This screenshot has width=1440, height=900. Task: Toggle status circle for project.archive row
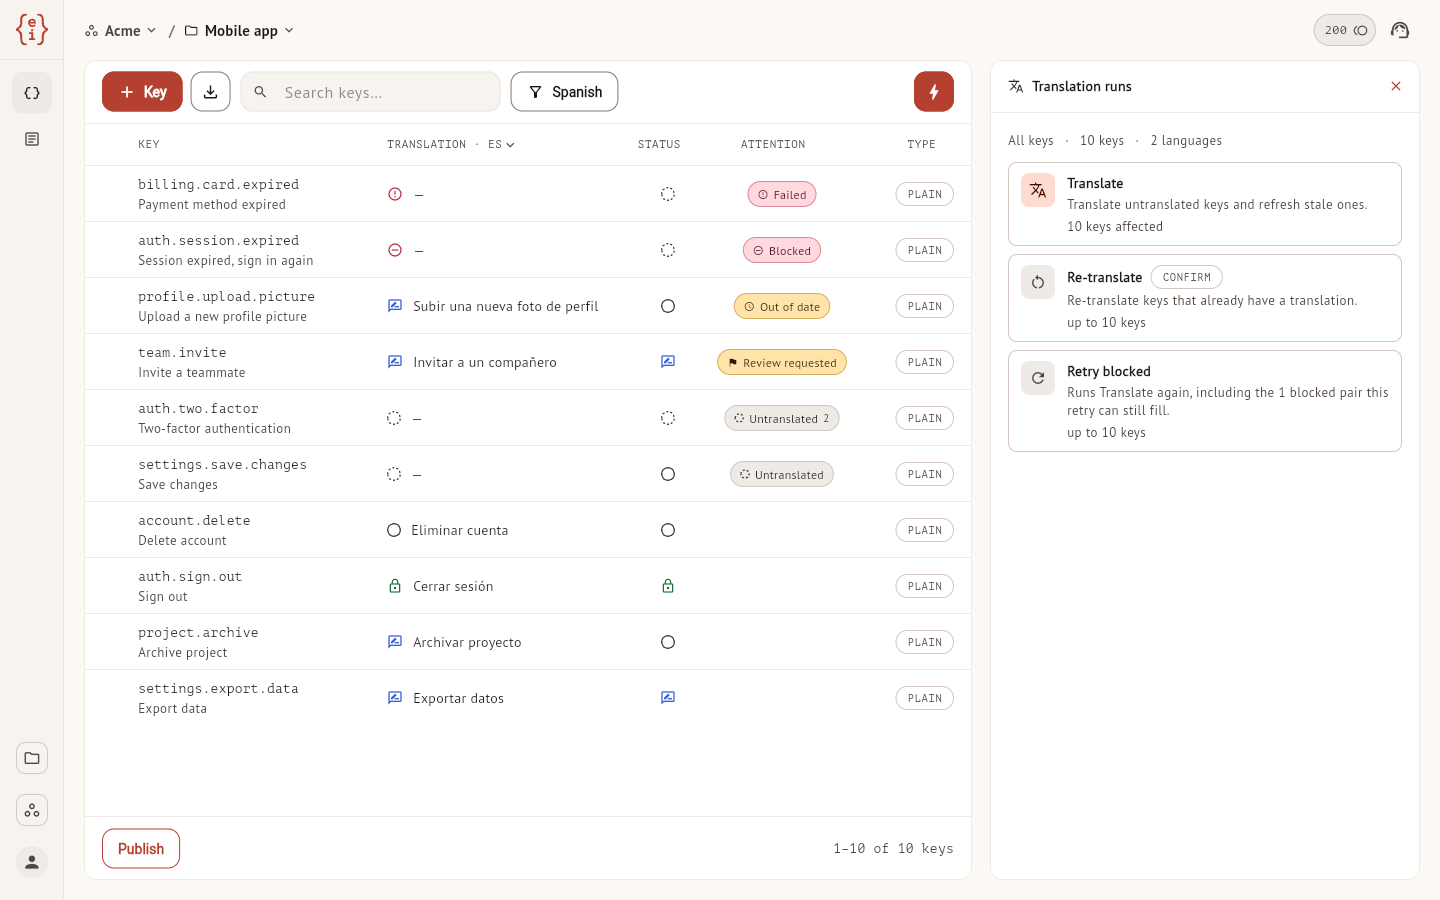[668, 642]
